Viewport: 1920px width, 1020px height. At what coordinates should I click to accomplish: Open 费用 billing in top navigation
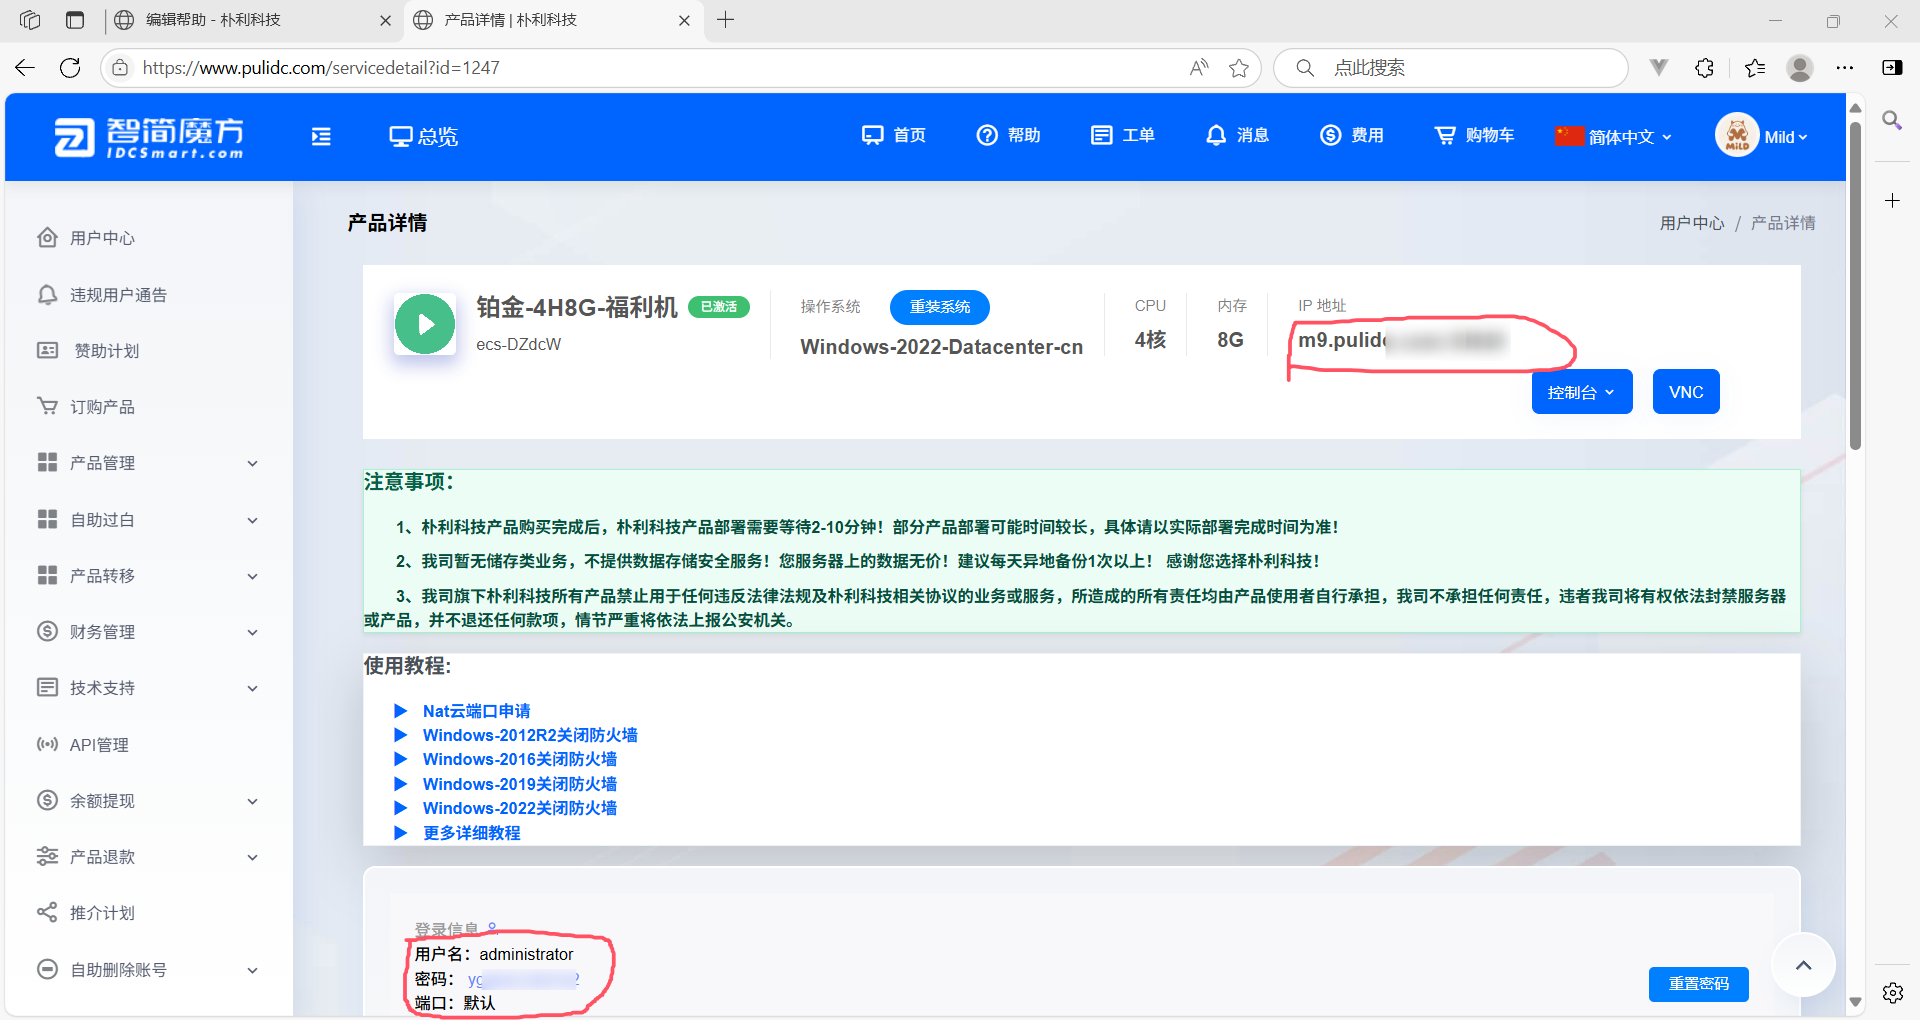1351,135
